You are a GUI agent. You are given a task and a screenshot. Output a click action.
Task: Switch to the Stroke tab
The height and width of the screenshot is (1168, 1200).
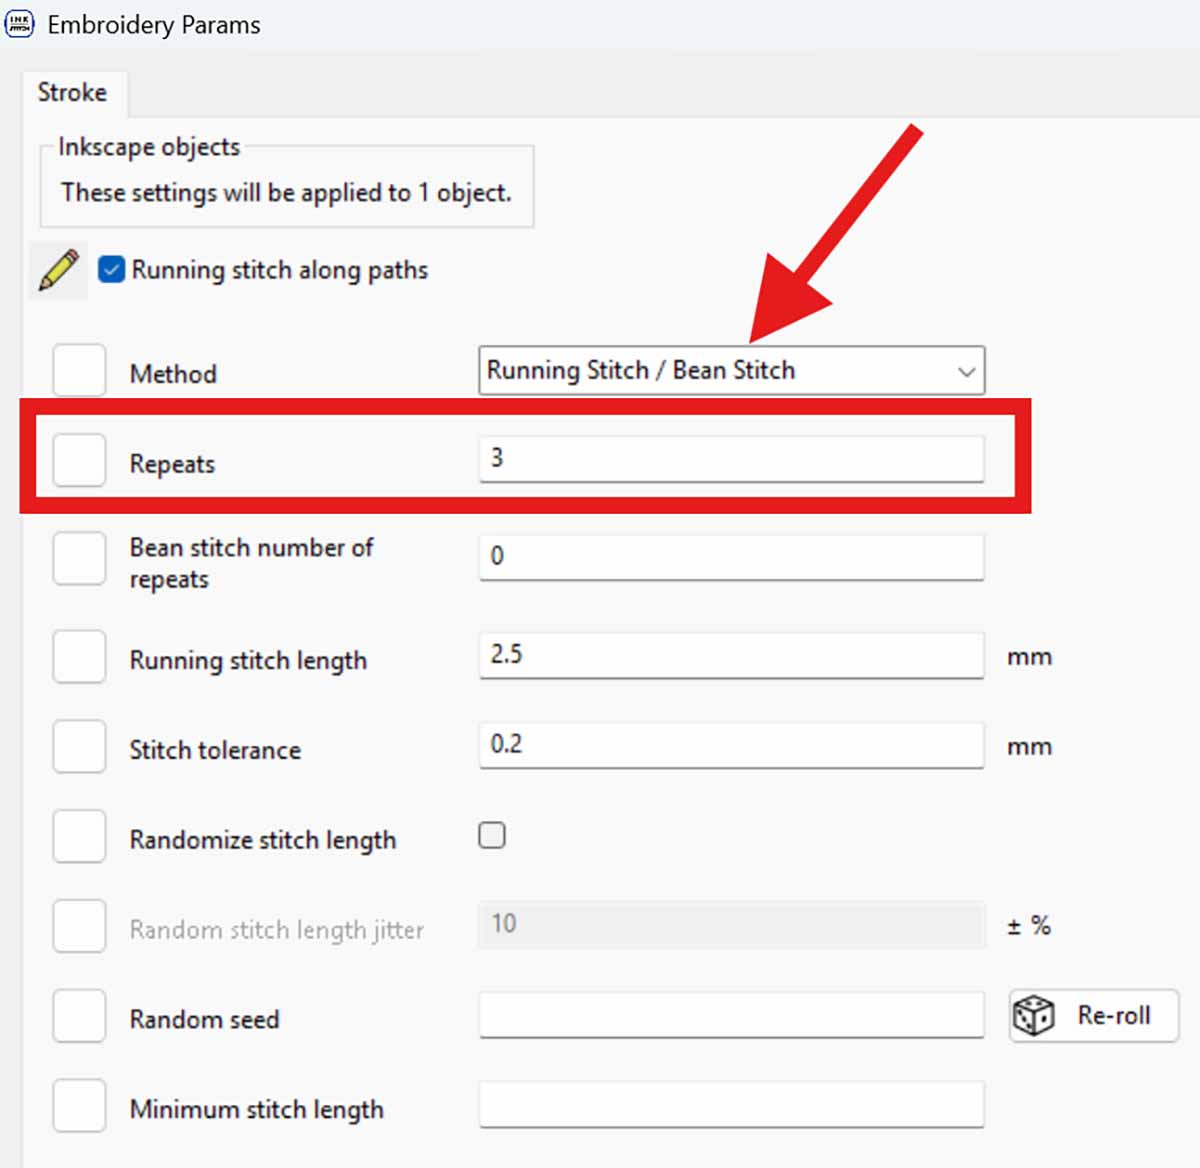tap(72, 92)
